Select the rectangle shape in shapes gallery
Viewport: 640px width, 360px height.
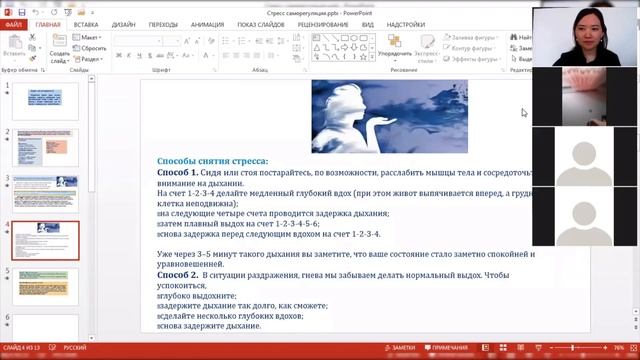(x=344, y=38)
